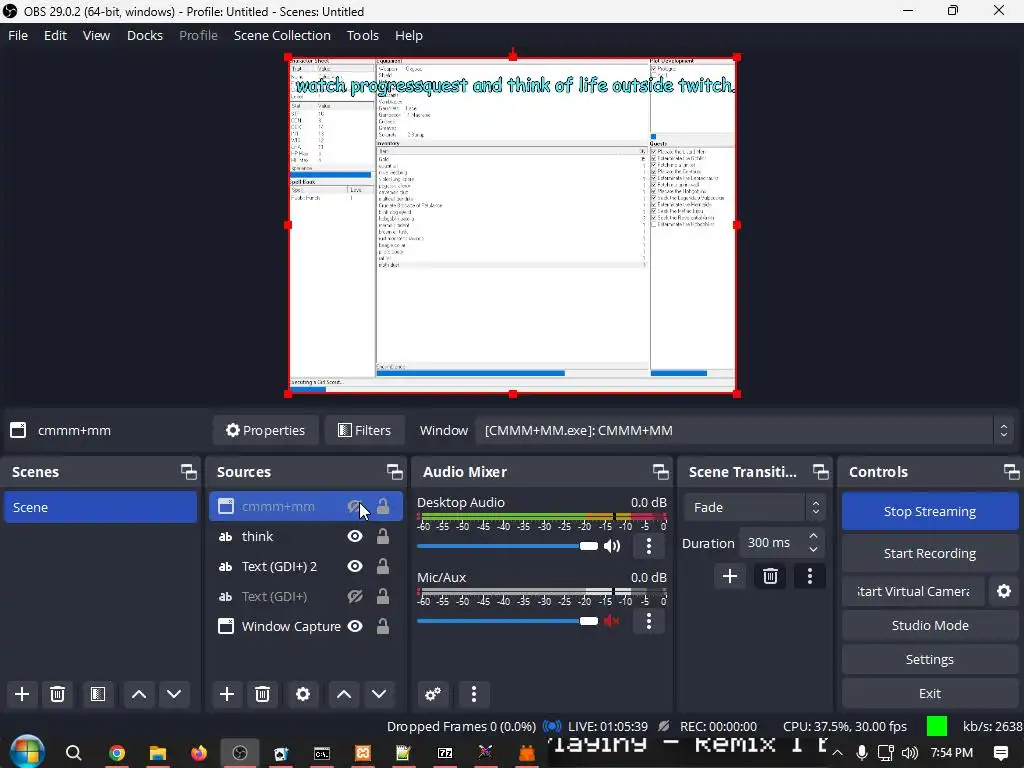
Task: Open OBS Settings
Action: coord(929,659)
